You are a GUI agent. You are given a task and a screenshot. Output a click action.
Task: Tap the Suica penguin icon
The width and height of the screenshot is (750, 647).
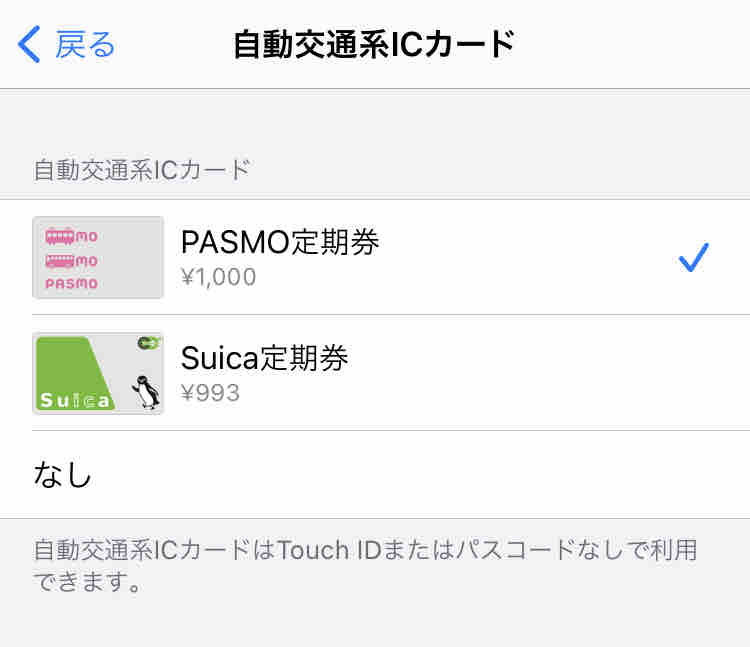[146, 392]
